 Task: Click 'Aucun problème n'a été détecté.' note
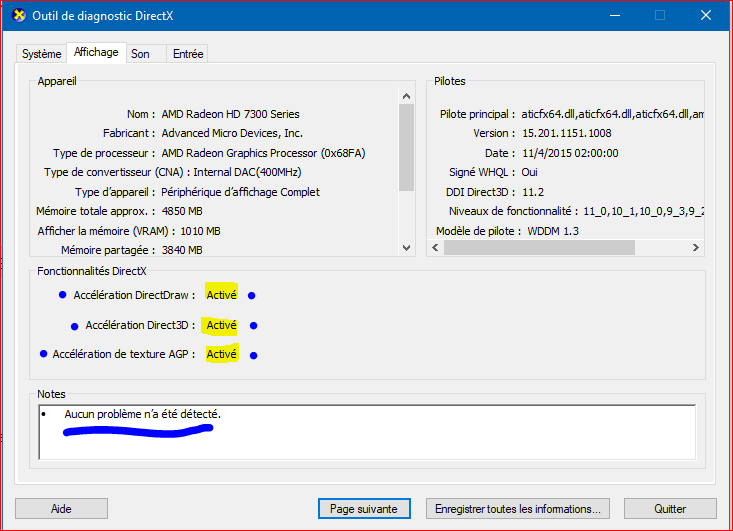[143, 414]
